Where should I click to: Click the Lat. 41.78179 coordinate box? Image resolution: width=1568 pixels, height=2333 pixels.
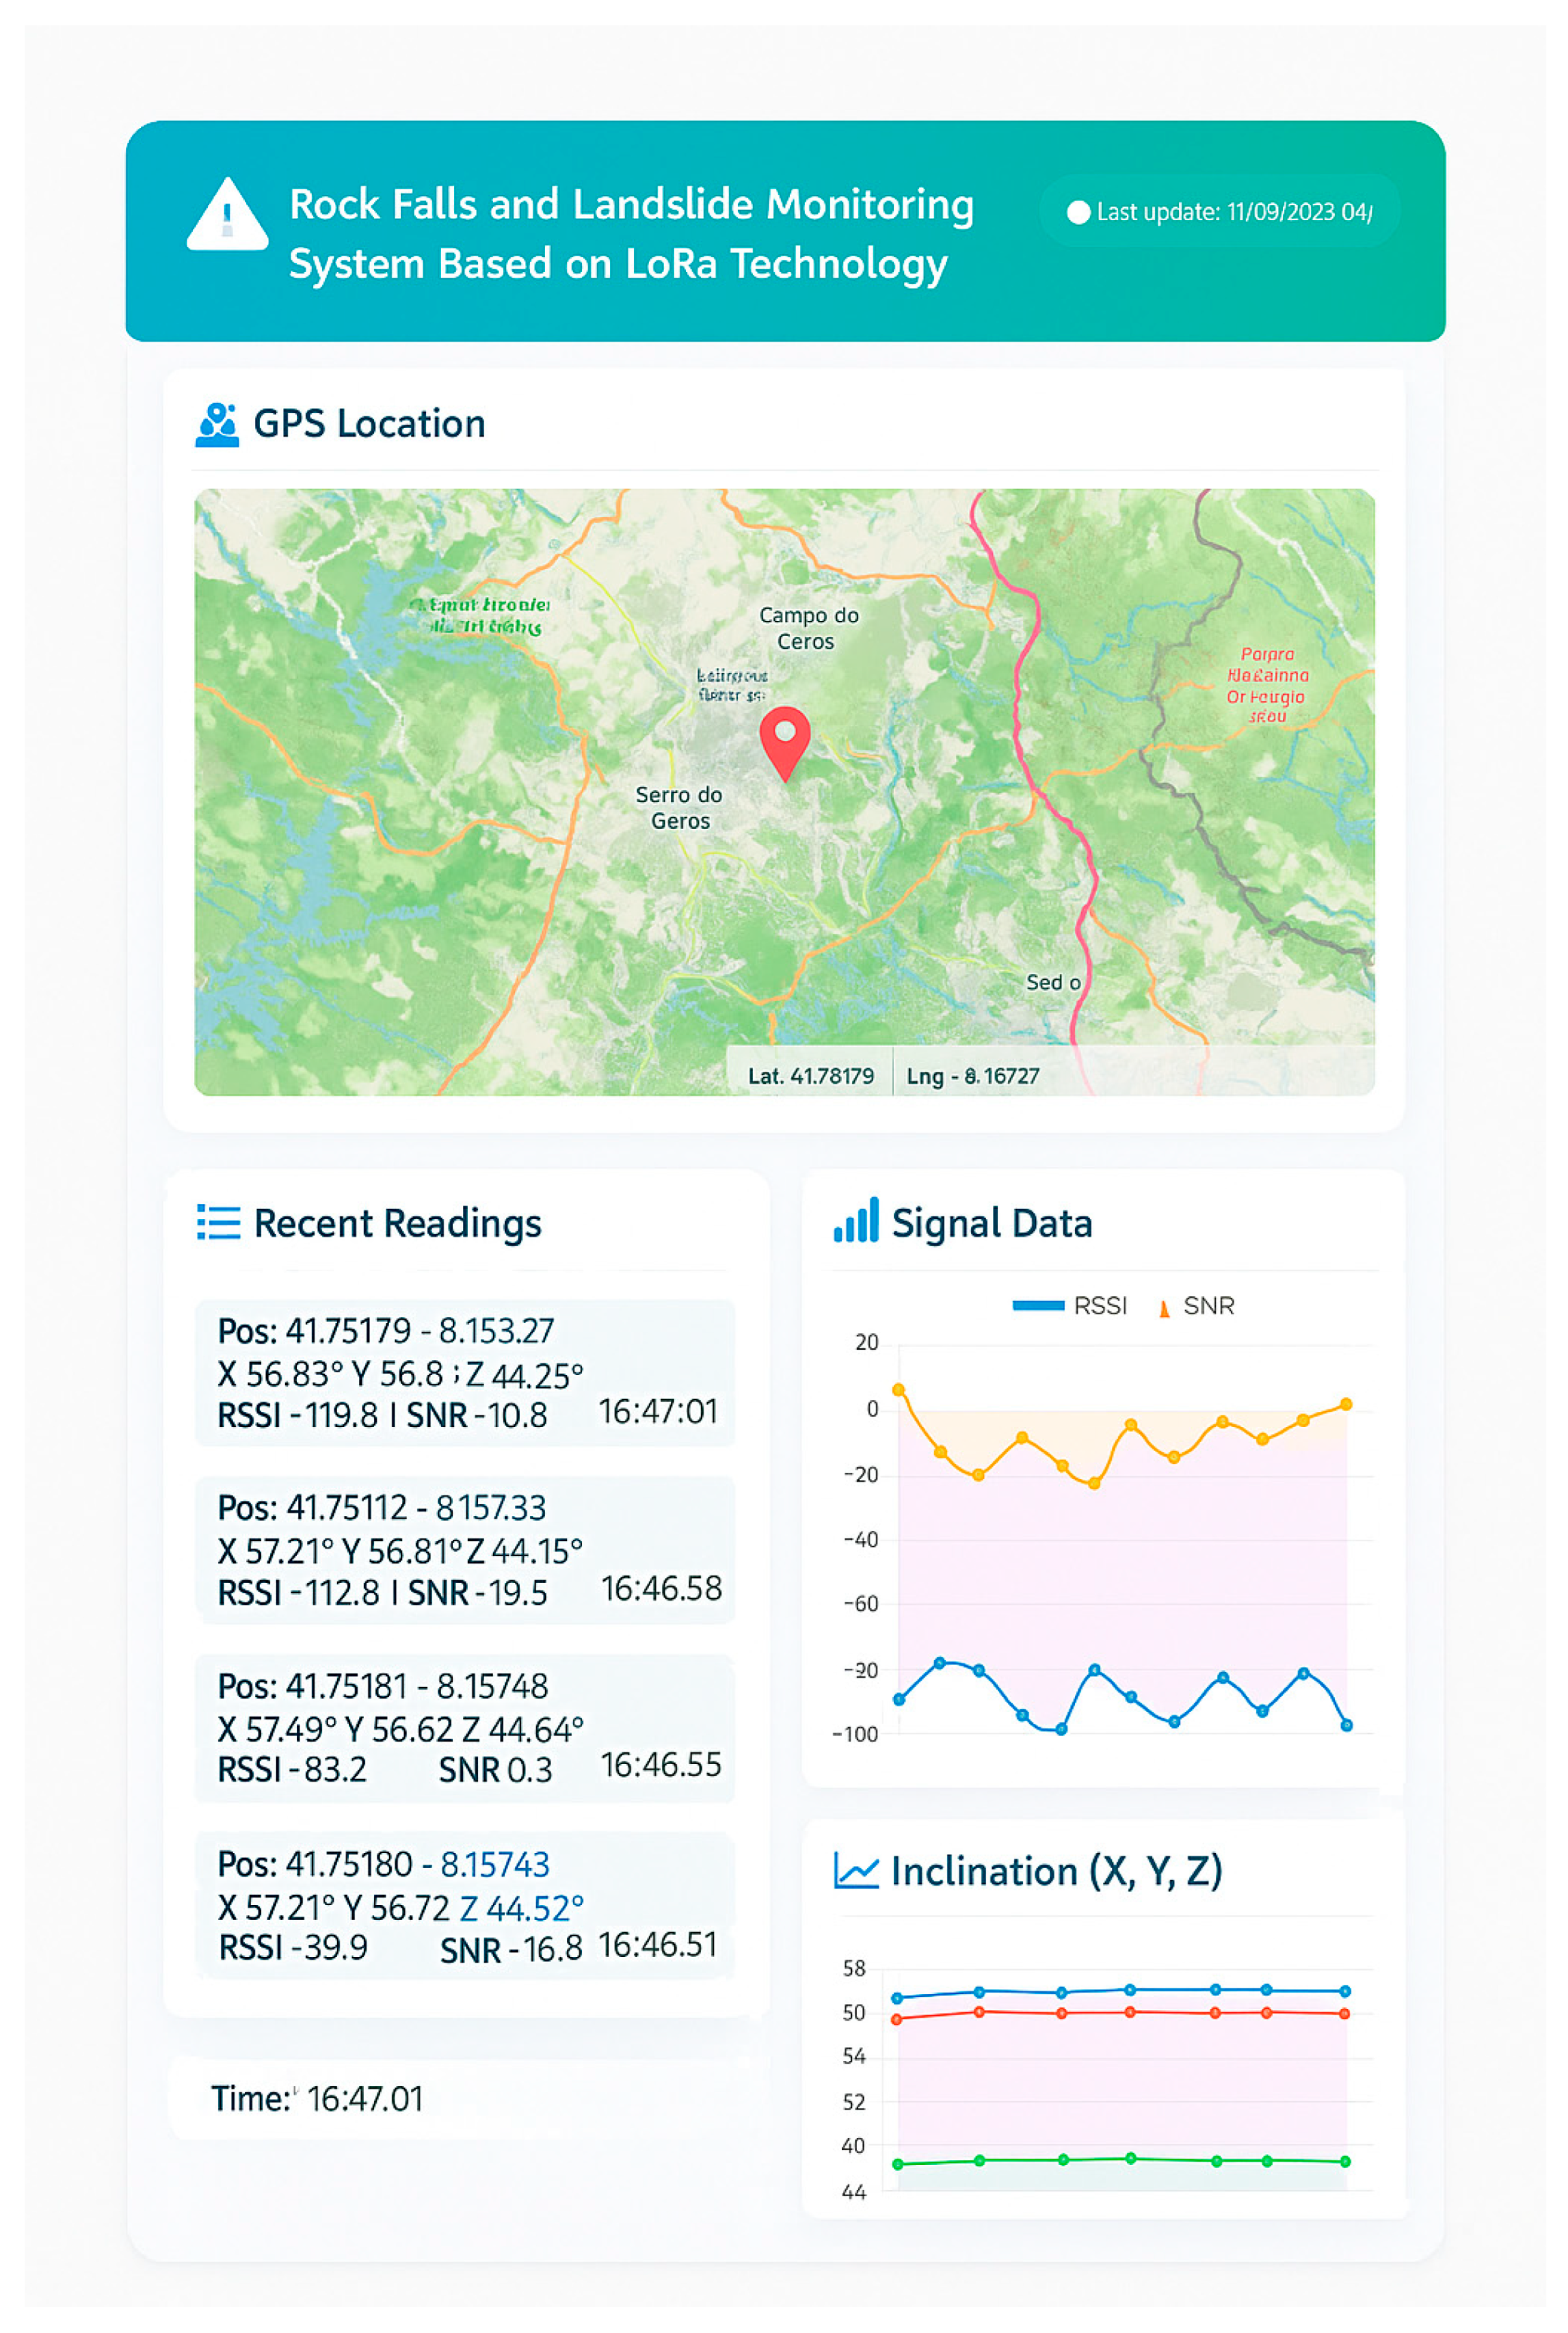pos(810,1076)
